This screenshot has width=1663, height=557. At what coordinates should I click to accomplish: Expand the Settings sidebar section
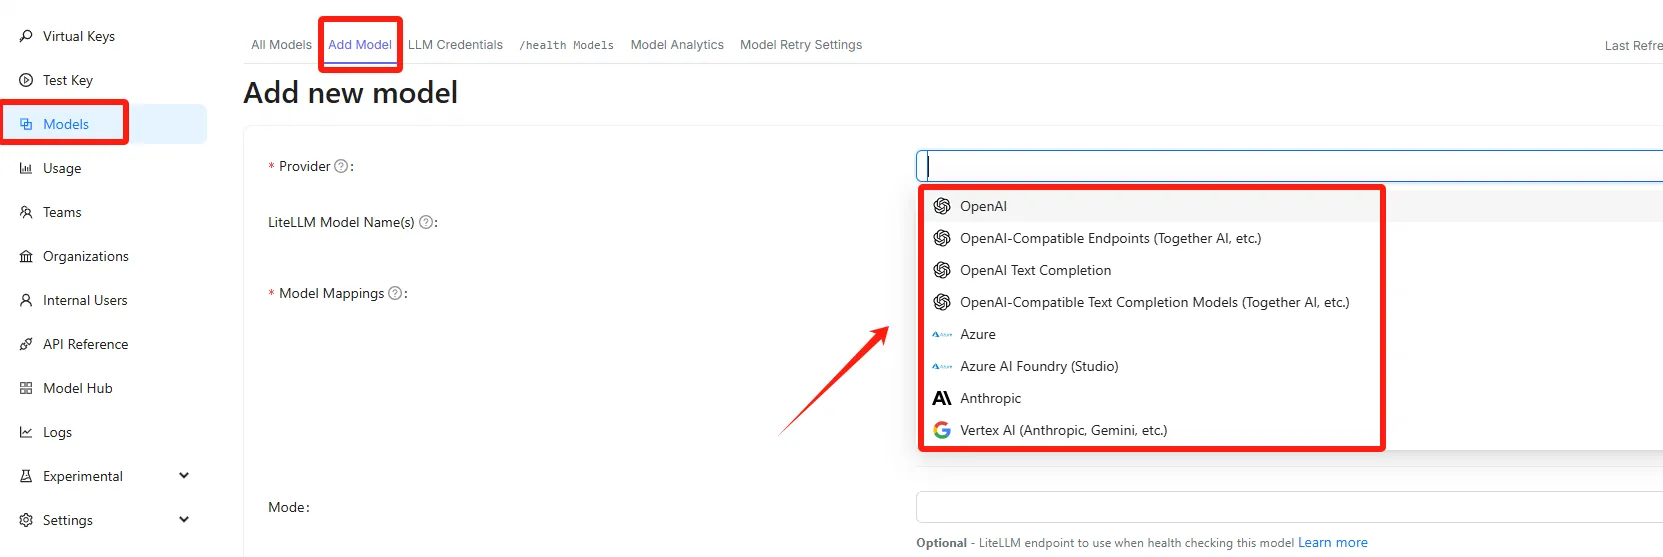click(x=184, y=520)
